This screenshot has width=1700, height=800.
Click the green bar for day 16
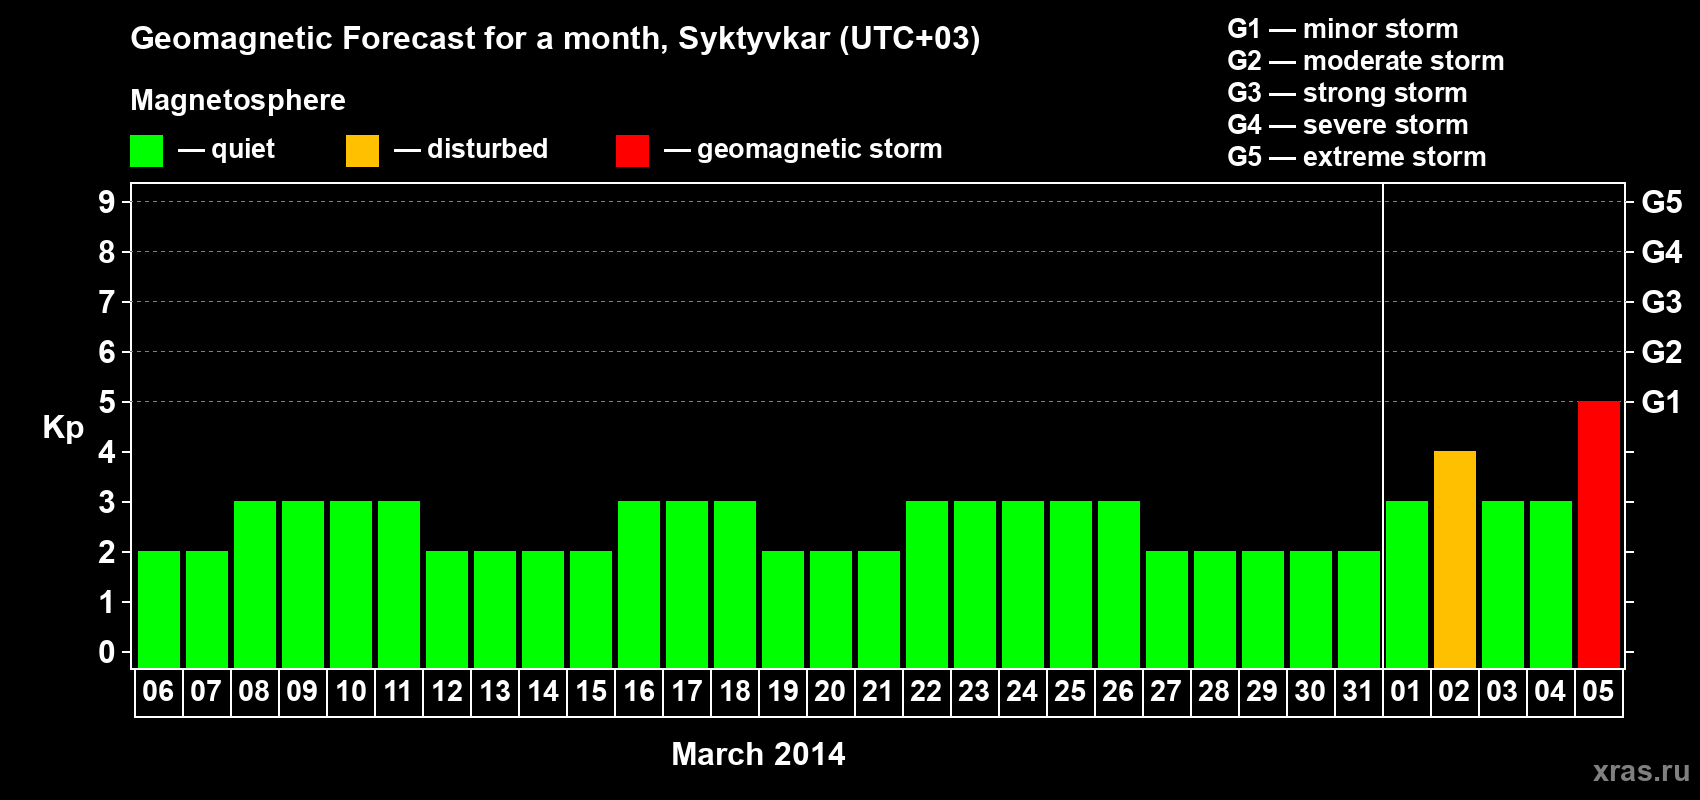point(639,584)
